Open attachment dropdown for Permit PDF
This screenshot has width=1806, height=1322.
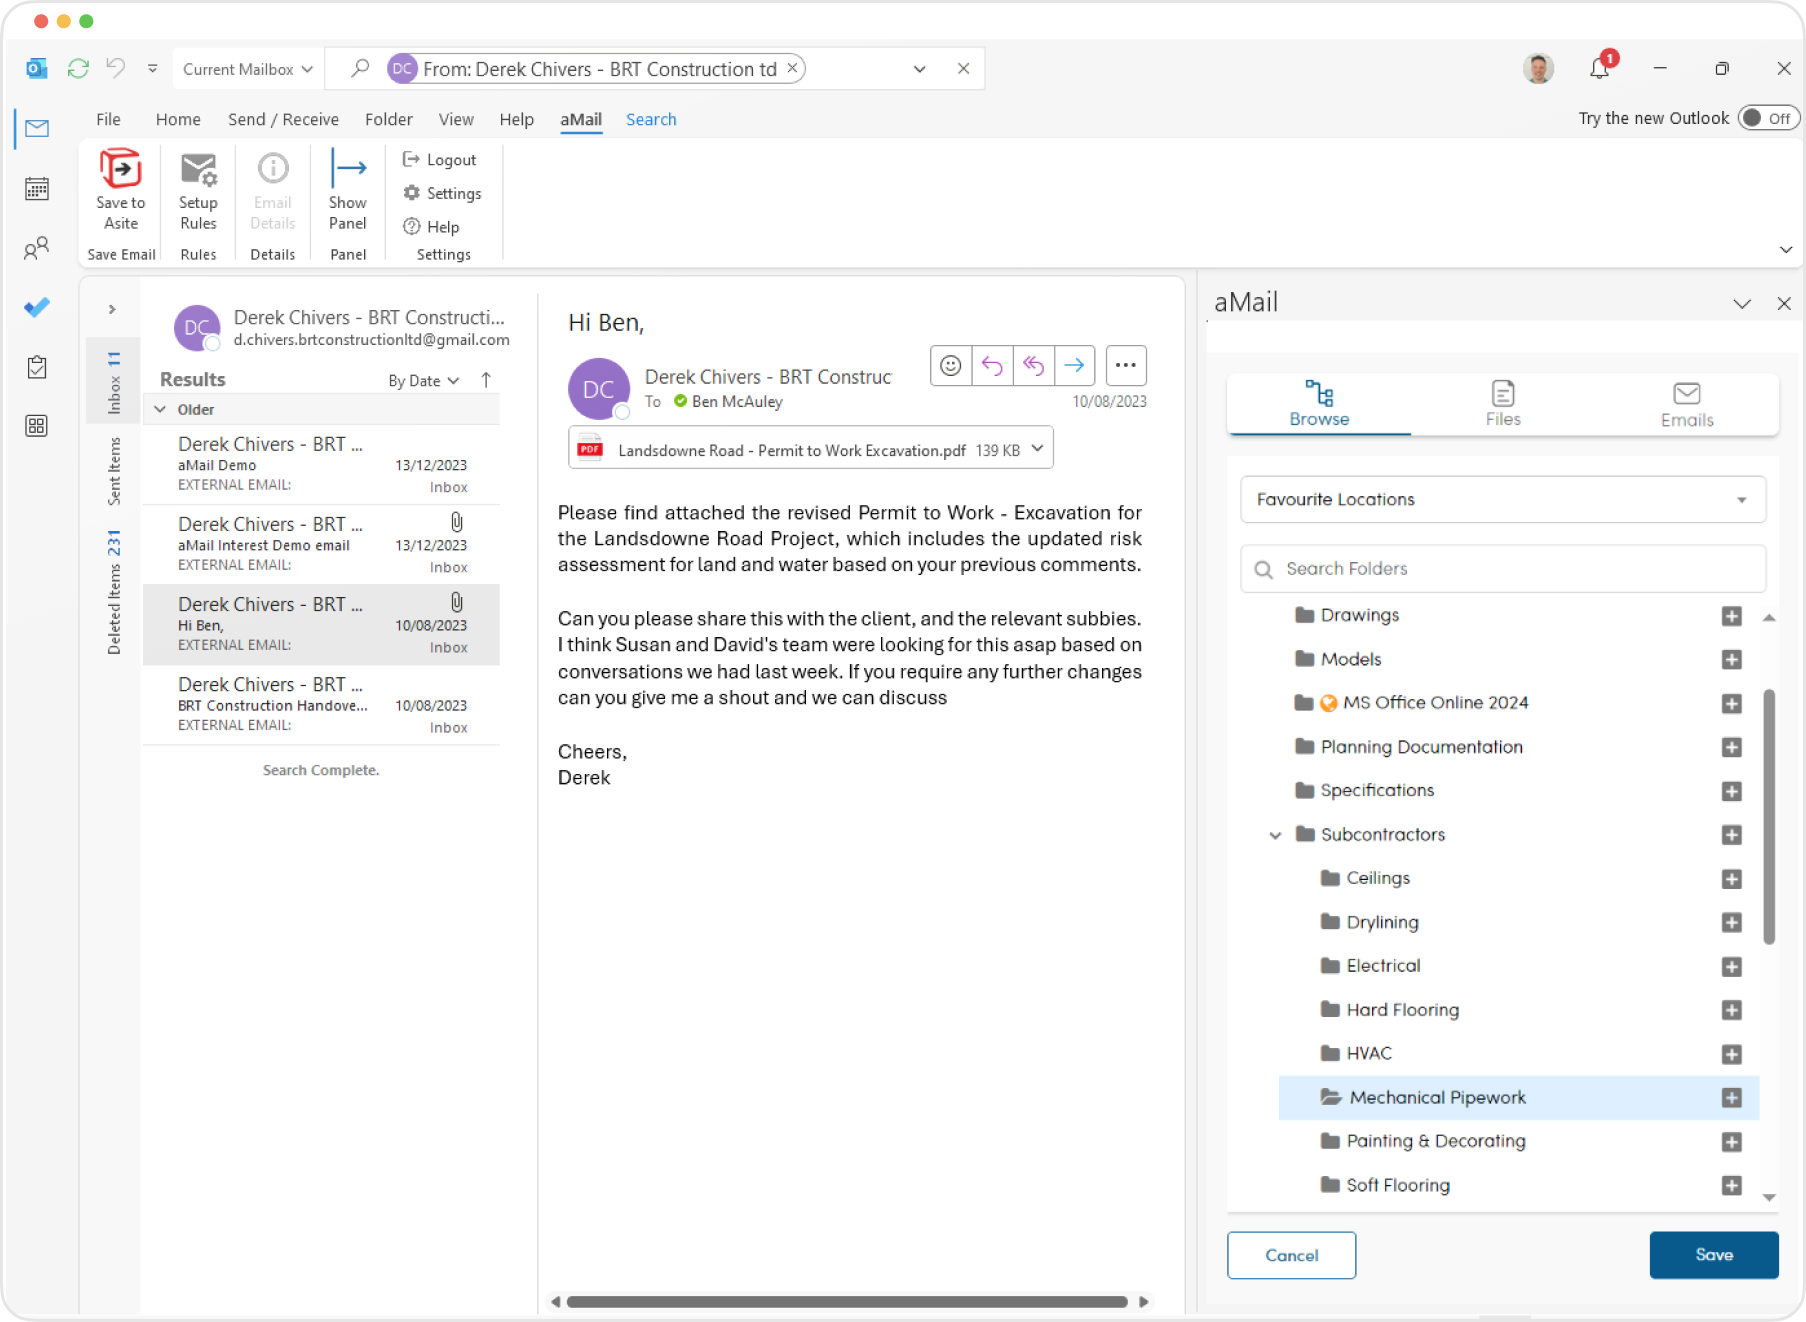(1037, 448)
